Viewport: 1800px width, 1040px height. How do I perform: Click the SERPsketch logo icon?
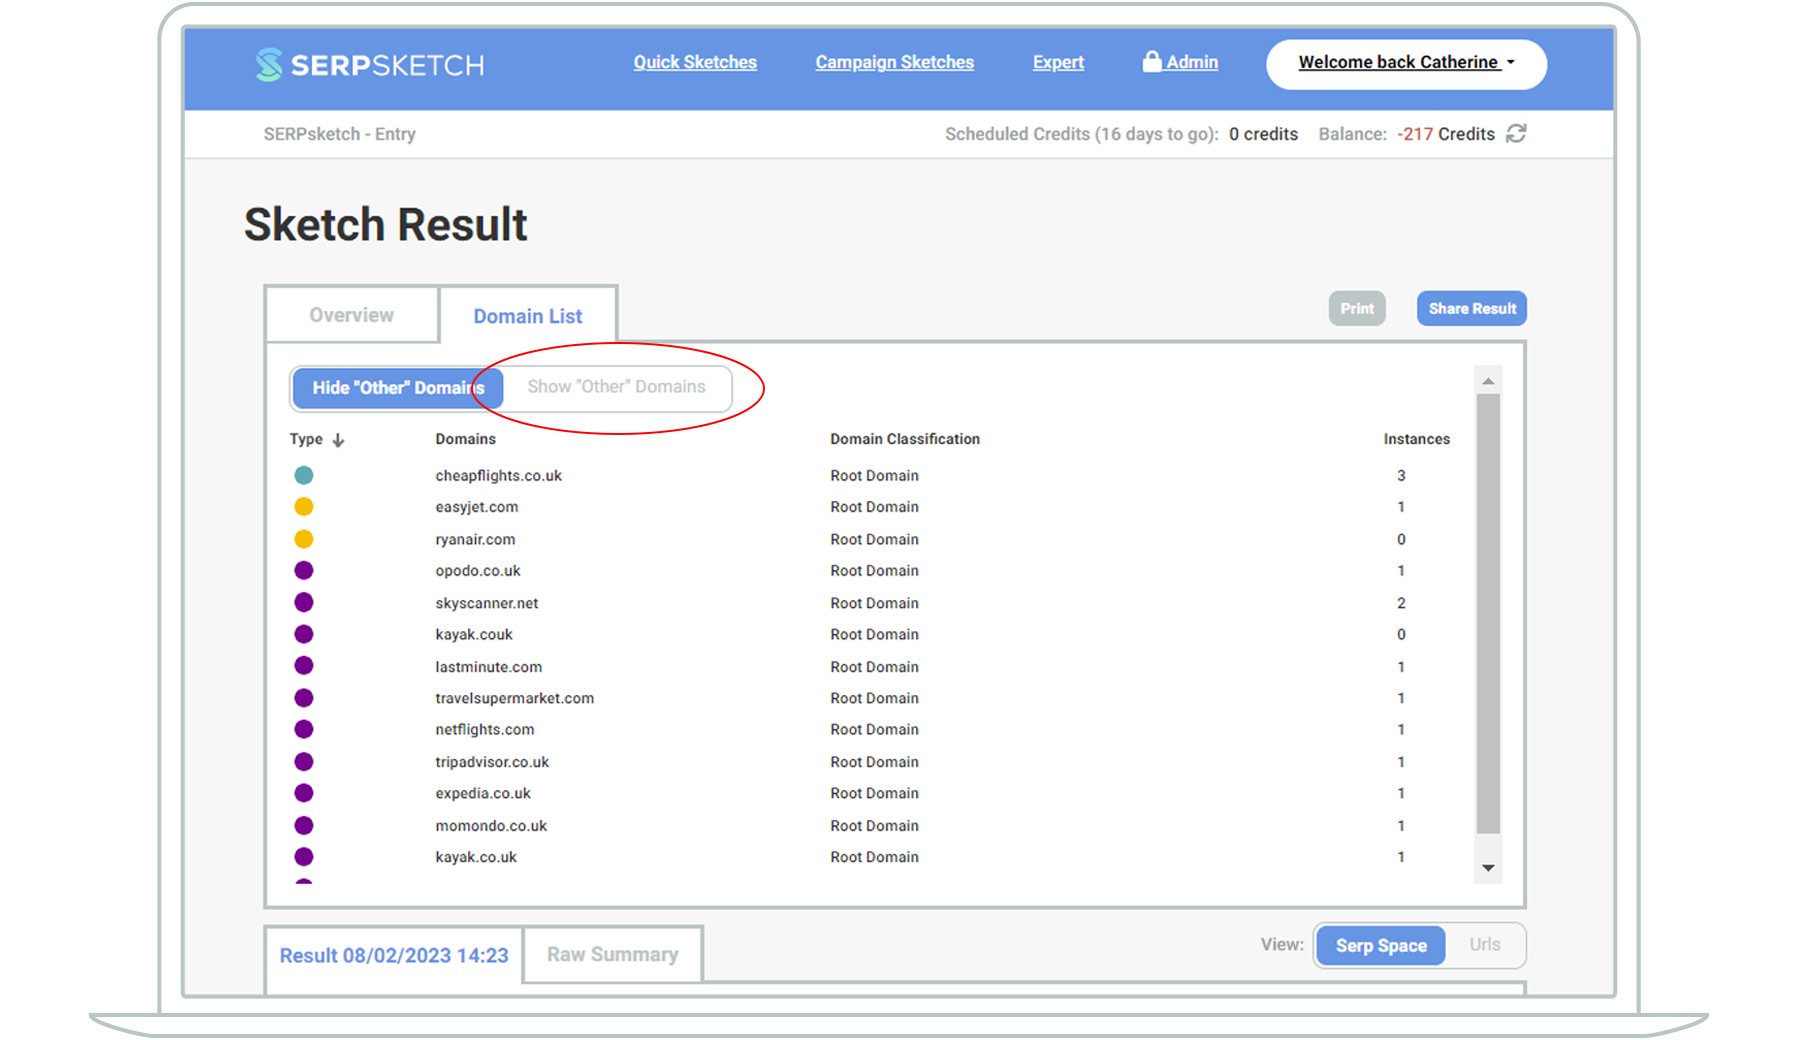tap(268, 65)
